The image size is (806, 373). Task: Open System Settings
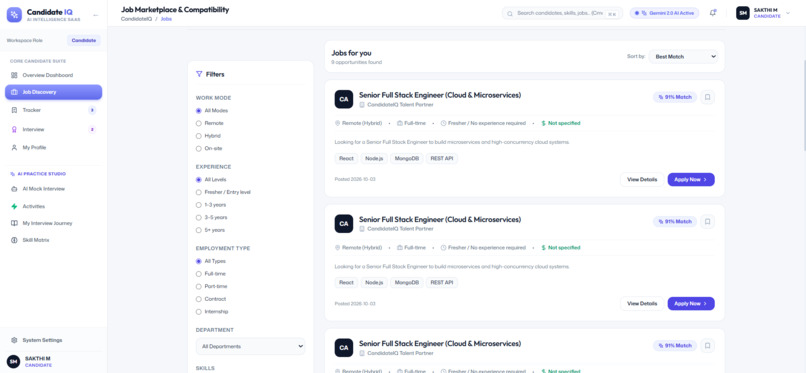click(x=53, y=340)
